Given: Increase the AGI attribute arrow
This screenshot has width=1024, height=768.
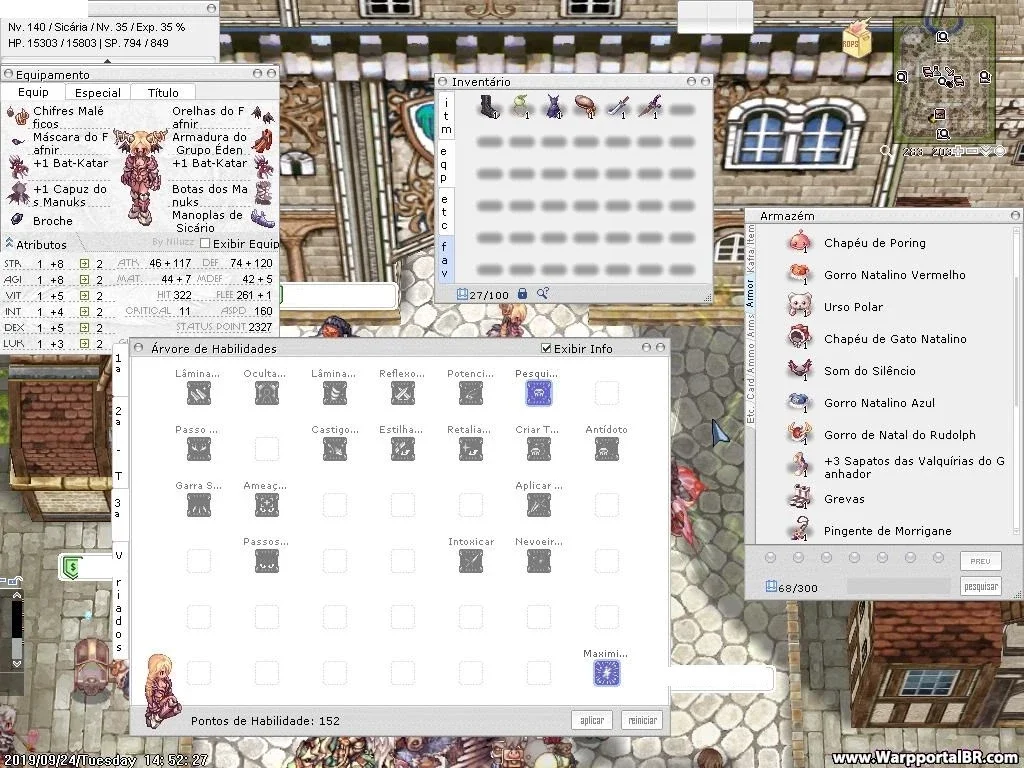Looking at the screenshot, I should point(84,280).
